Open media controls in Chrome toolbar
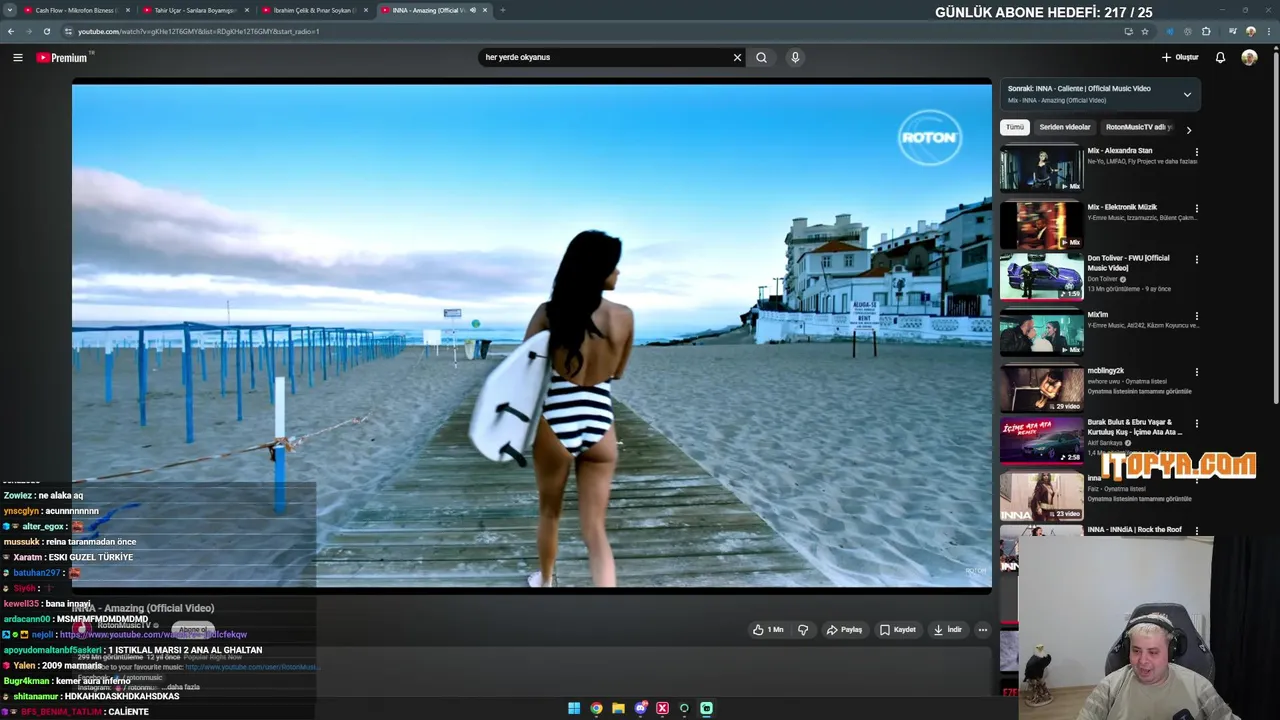This screenshot has height=720, width=1280. (1232, 31)
